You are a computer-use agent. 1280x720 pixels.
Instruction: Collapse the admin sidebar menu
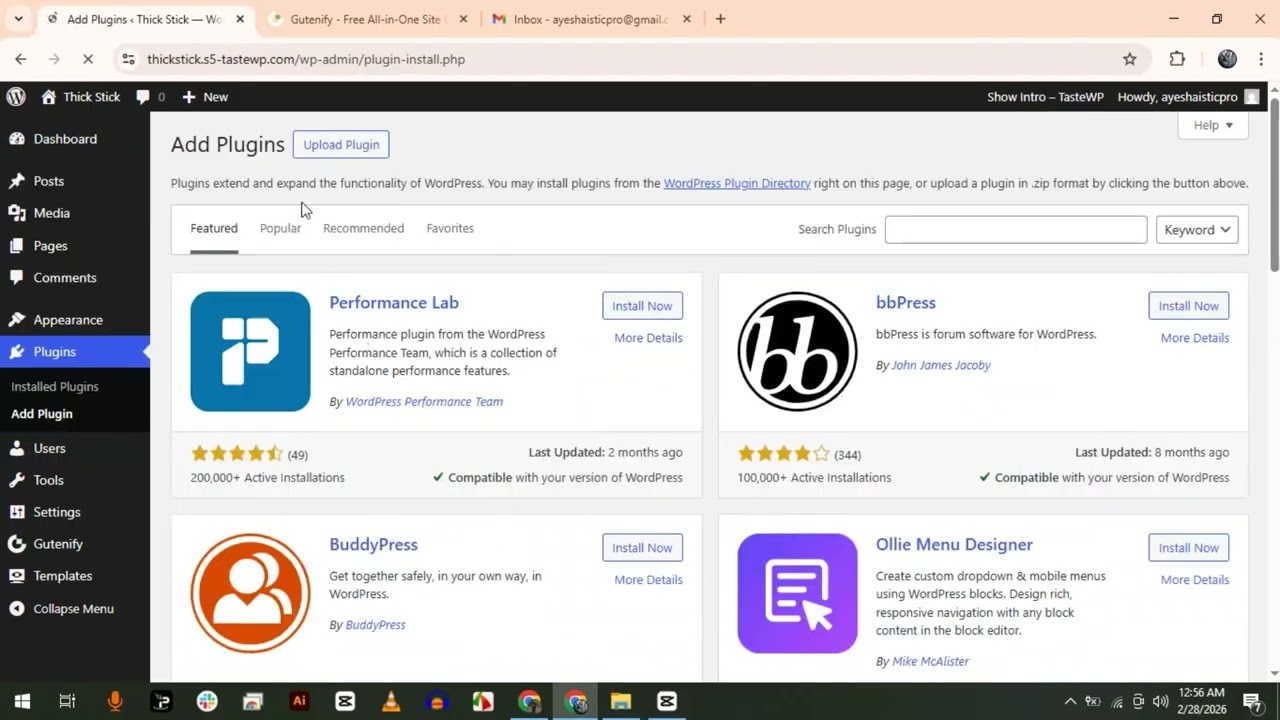[x=75, y=608]
